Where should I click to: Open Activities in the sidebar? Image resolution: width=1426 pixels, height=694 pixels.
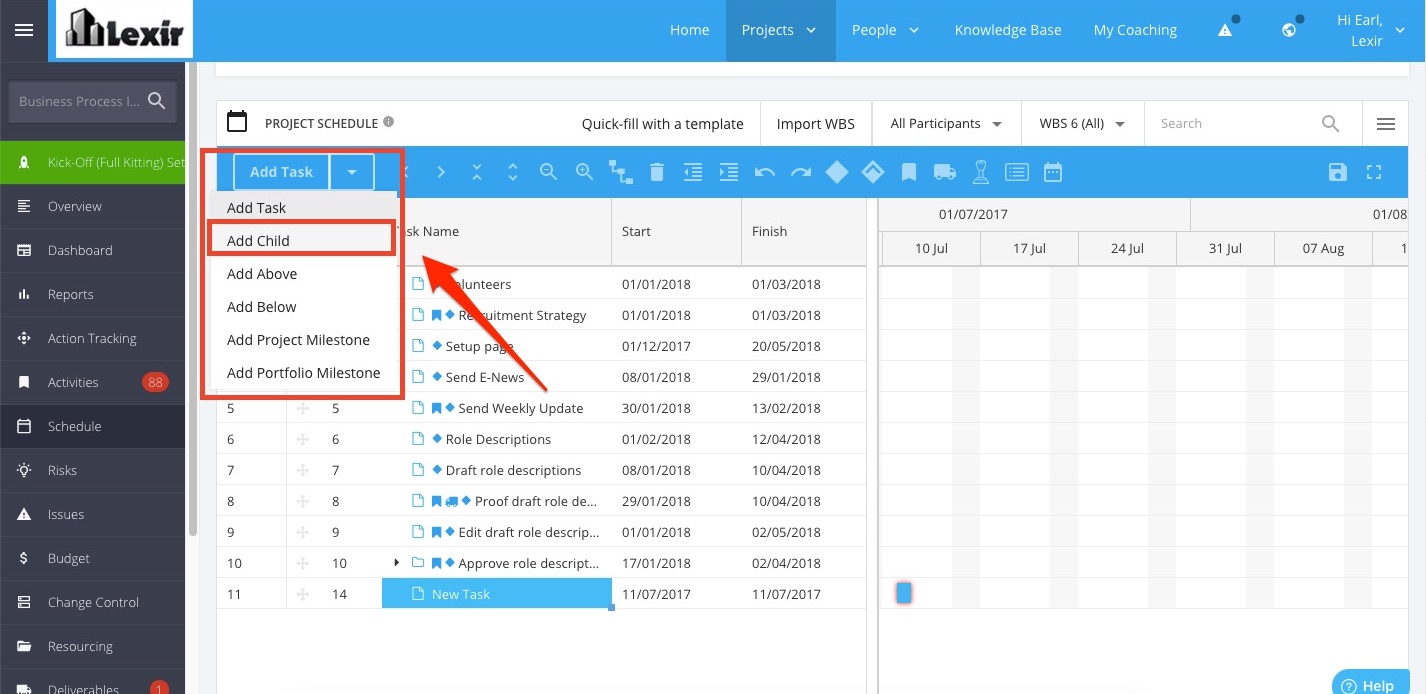[x=92, y=382]
